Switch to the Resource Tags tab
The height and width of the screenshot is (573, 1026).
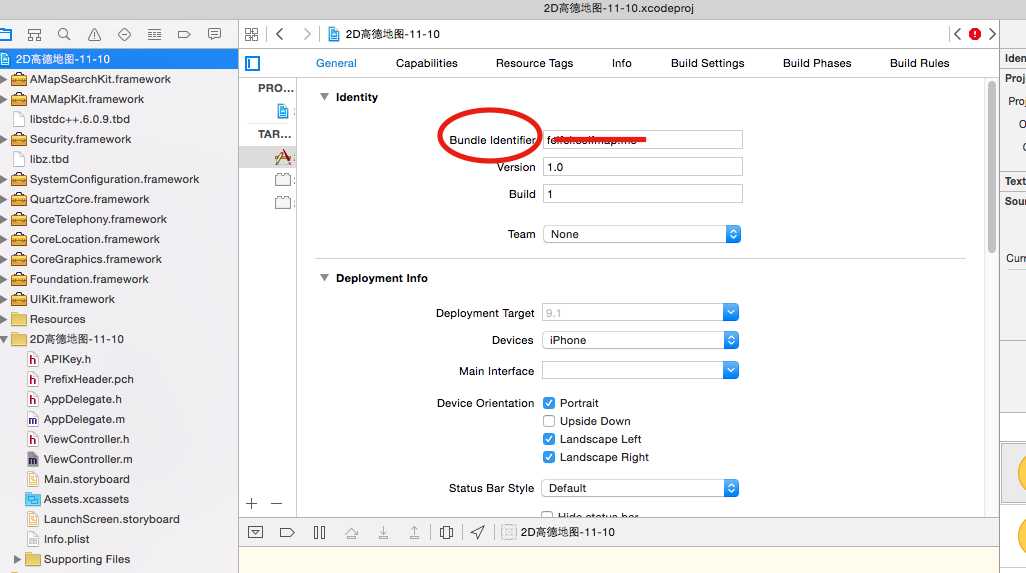point(534,63)
